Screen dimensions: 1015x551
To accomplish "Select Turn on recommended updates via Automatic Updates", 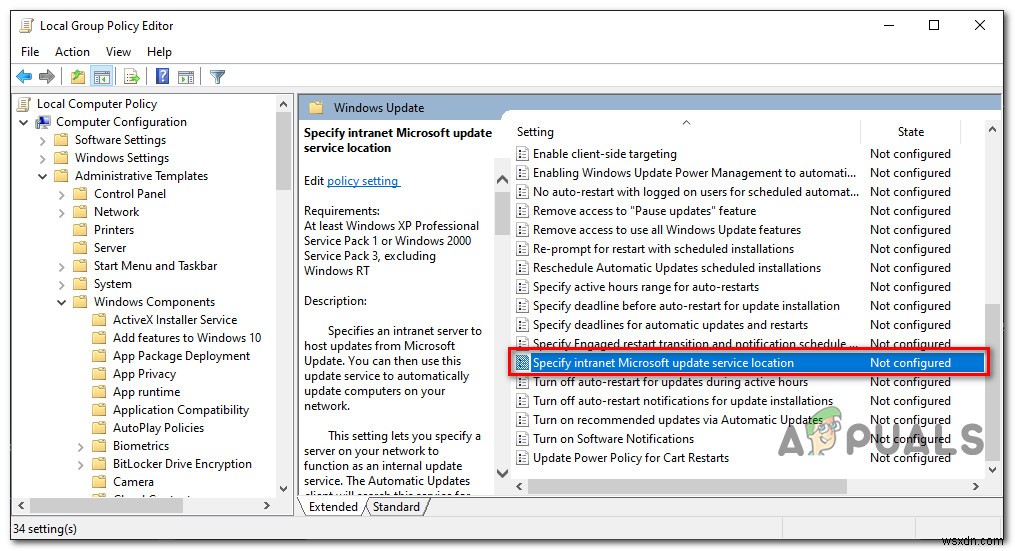I will (677, 420).
